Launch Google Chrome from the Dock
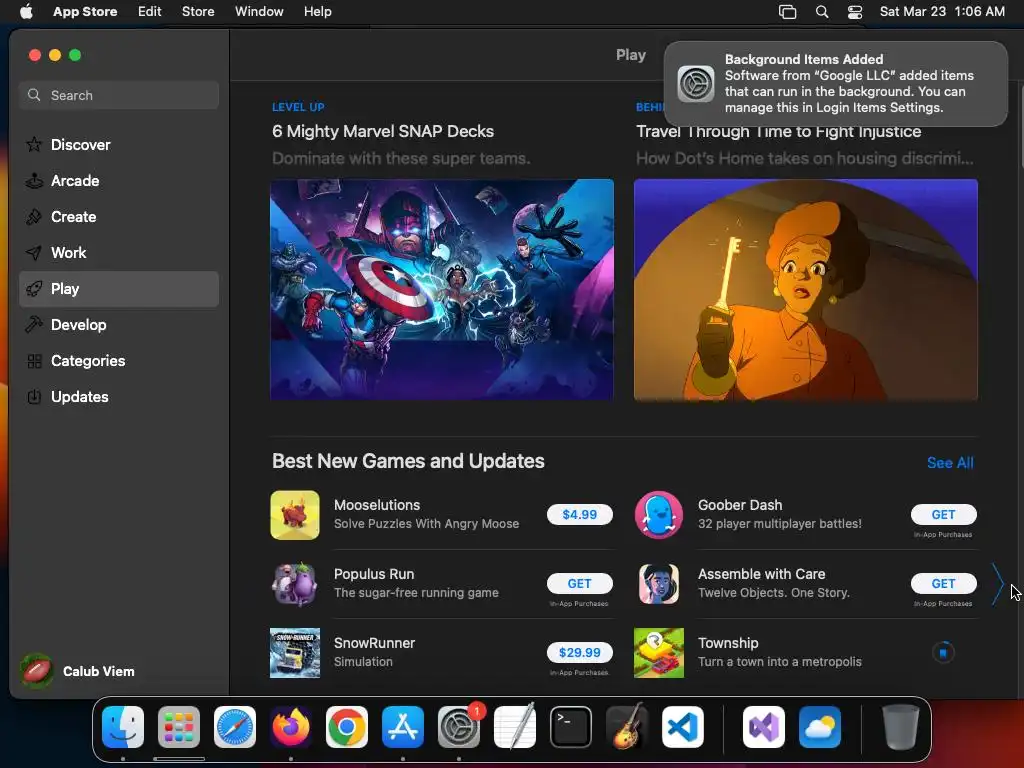This screenshot has height=768, width=1024. (347, 727)
